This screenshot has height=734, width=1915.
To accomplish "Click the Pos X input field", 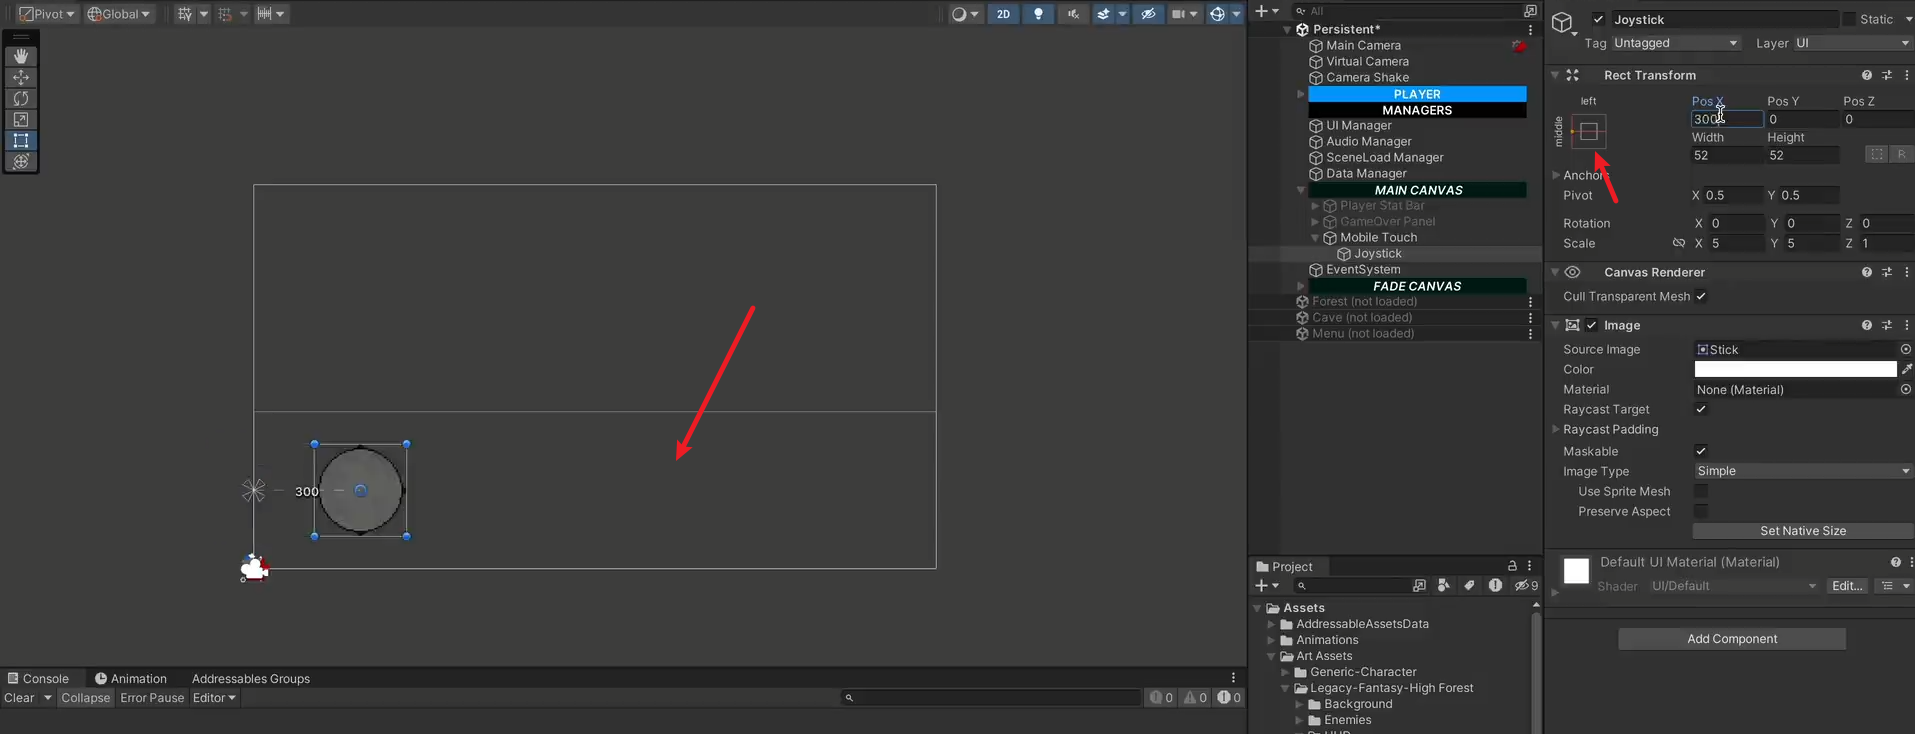I will pos(1727,119).
